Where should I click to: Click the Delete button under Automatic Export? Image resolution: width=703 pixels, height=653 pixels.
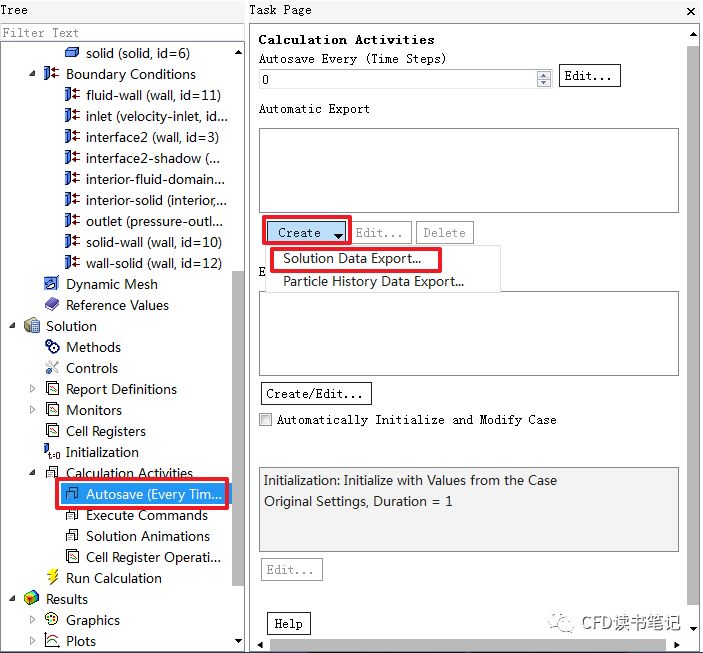click(x=445, y=232)
